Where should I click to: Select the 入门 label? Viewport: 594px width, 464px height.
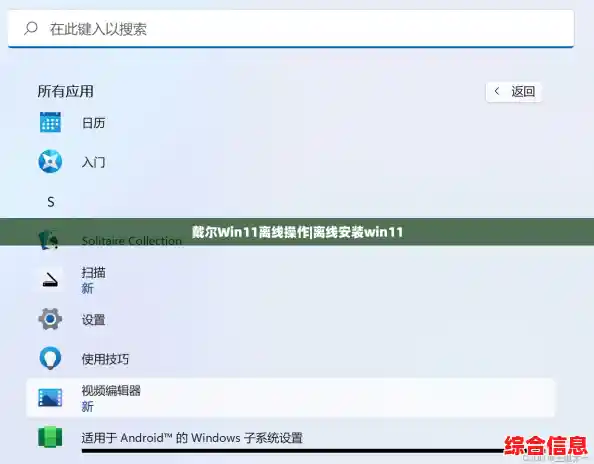coord(93,162)
